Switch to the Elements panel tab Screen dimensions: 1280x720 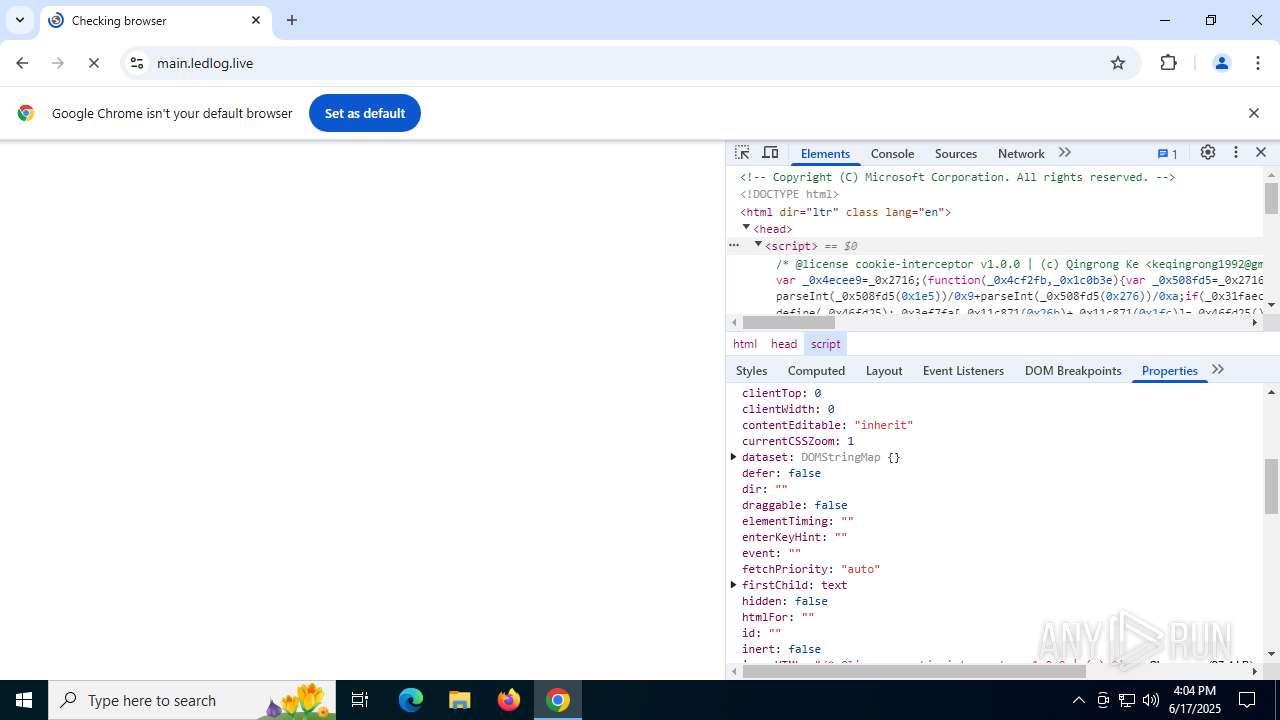click(x=825, y=153)
